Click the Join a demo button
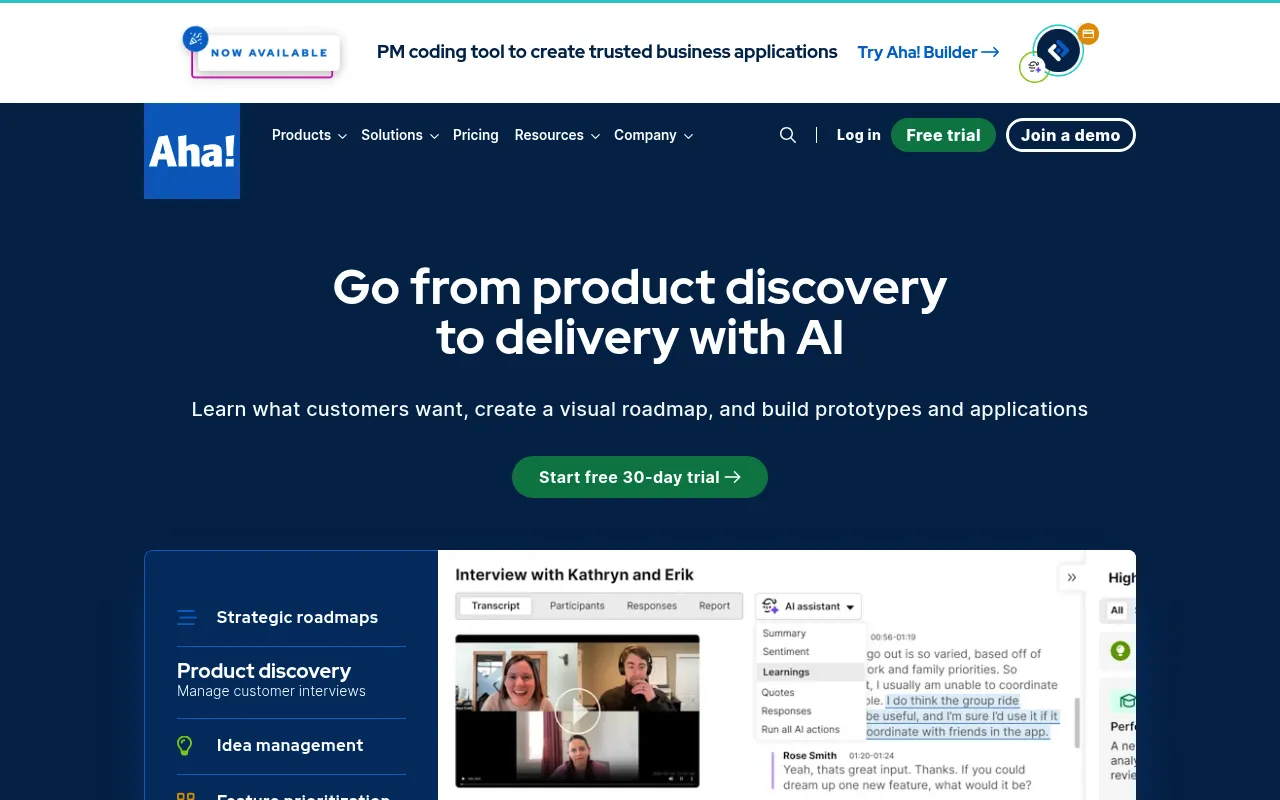The width and height of the screenshot is (1280, 800). pyautogui.click(x=1071, y=135)
